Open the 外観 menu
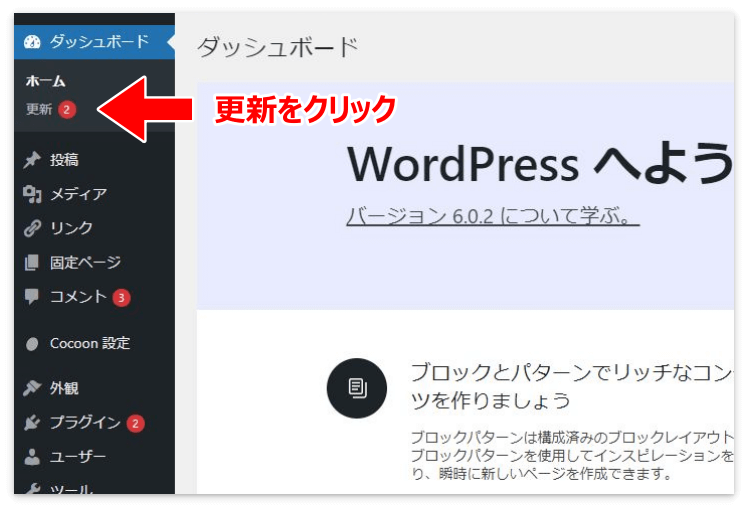This screenshot has width=748, height=509. tap(94, 388)
